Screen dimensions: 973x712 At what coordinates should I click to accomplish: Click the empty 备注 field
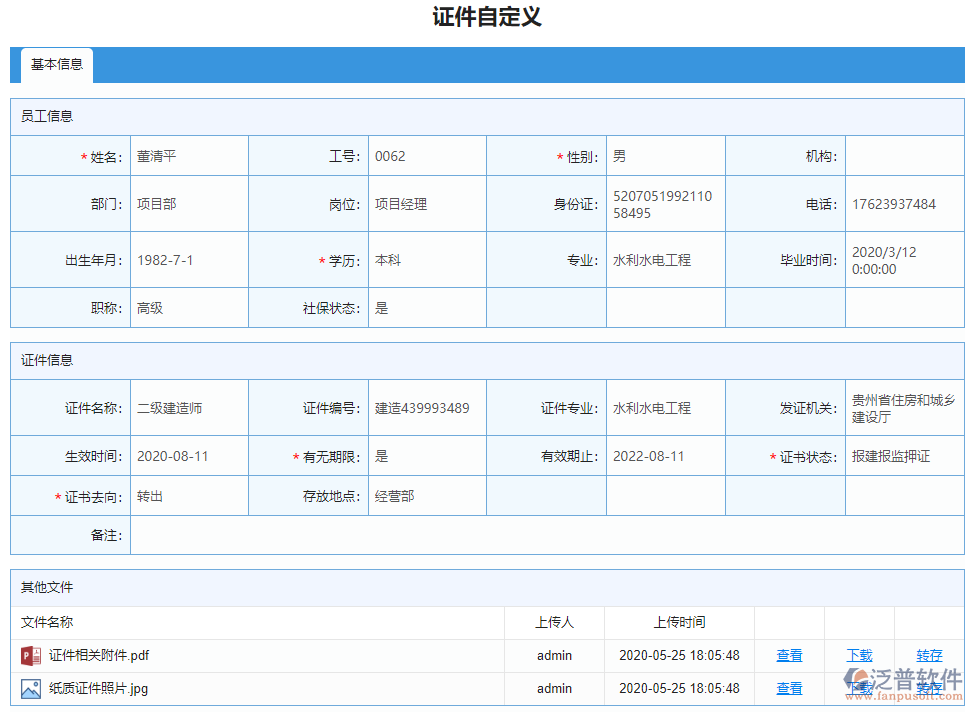click(546, 535)
